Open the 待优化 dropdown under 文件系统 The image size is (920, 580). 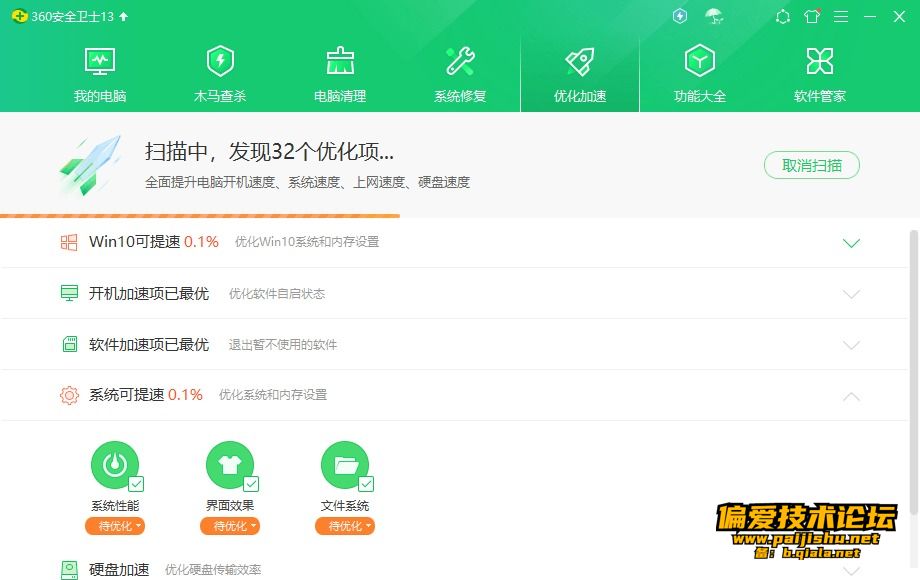345,526
